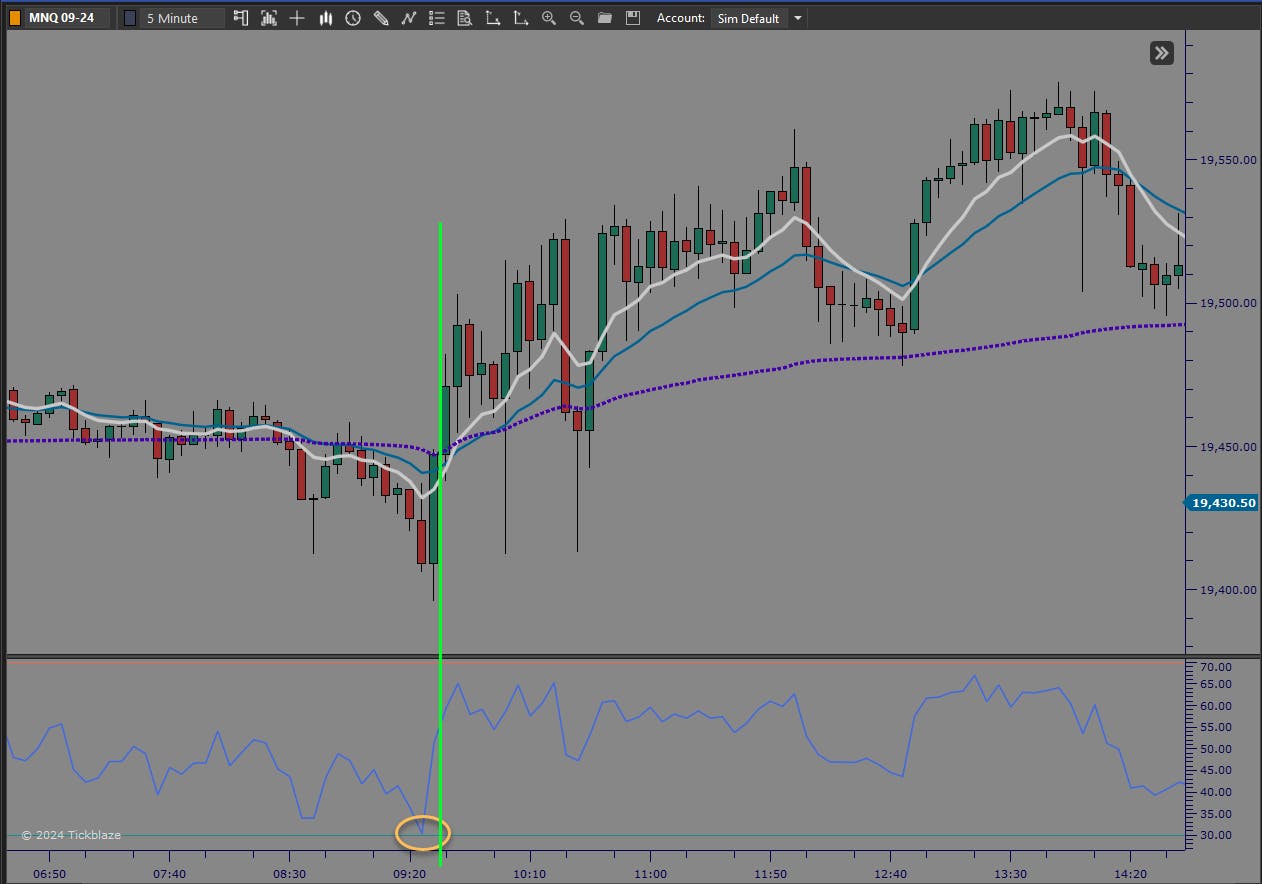This screenshot has height=884, width=1262.
Task: Click the clock session icon
Action: (x=353, y=18)
